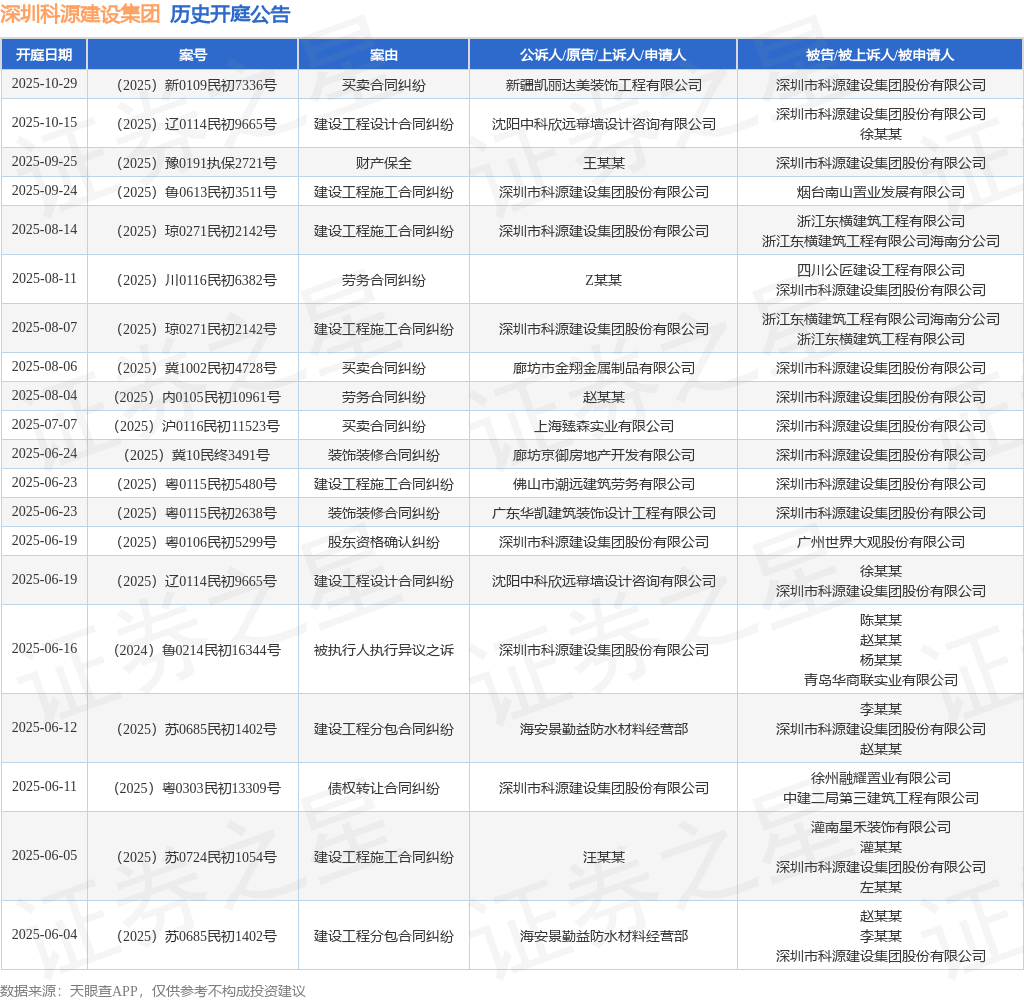Click the date 2025-06-04

click(x=44, y=935)
